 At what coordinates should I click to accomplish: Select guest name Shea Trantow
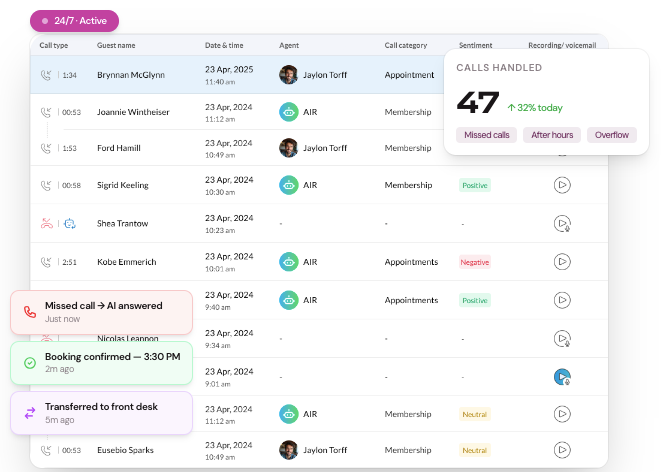122,223
